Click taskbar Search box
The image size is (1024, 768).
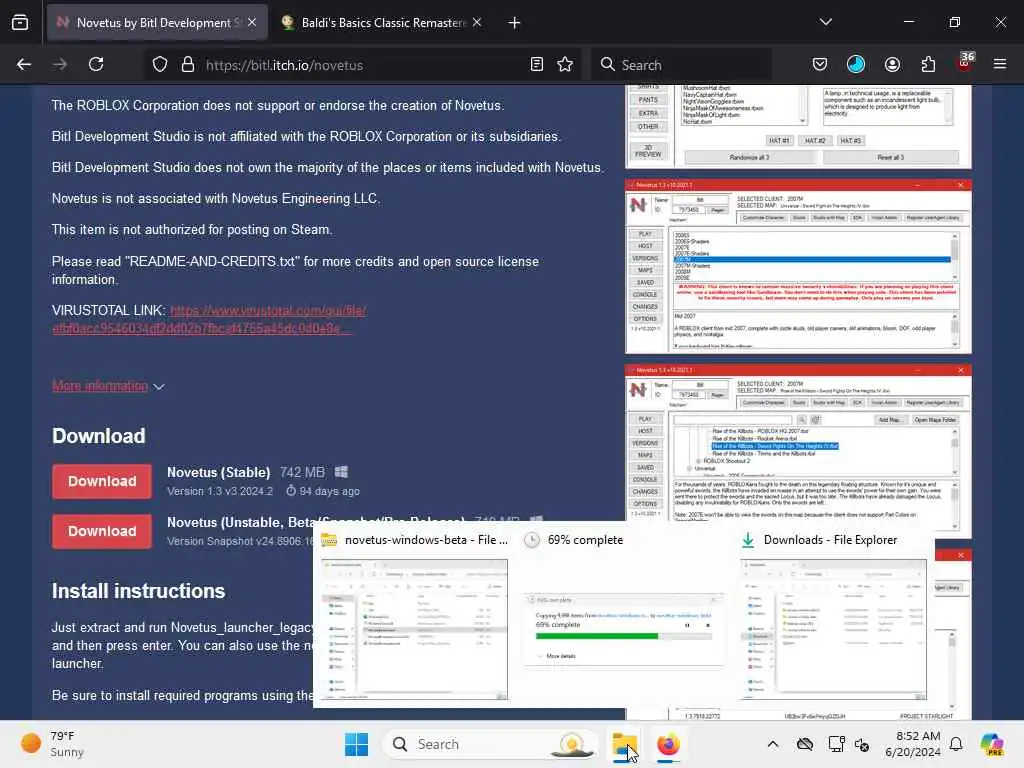tap(490, 744)
